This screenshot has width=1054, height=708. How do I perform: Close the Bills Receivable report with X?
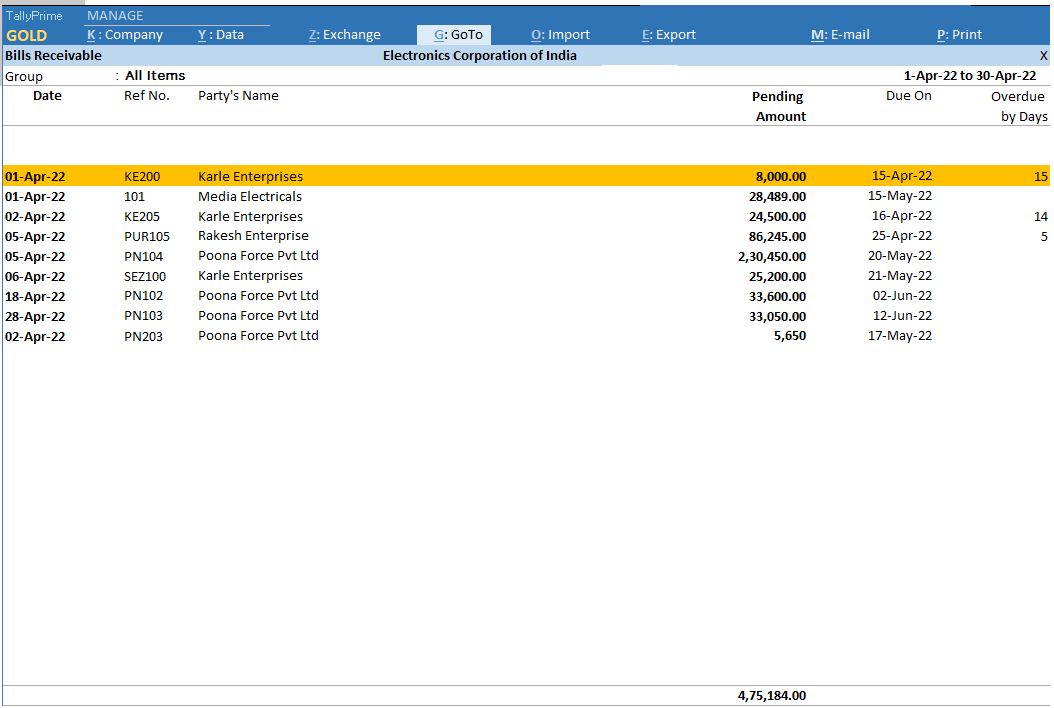pyautogui.click(x=1043, y=56)
